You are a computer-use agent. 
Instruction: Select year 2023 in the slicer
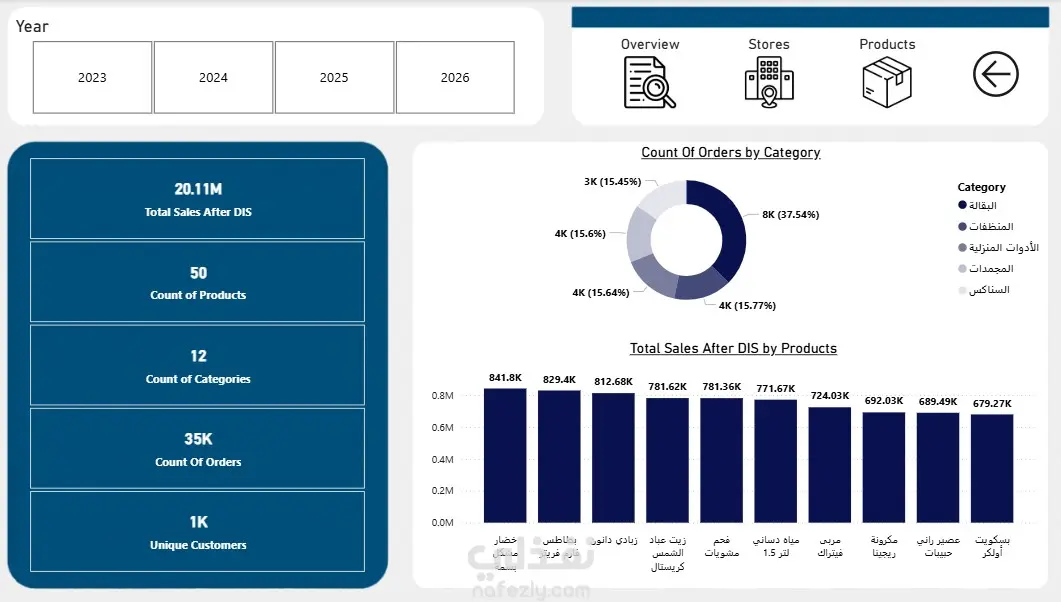pyautogui.click(x=92, y=77)
